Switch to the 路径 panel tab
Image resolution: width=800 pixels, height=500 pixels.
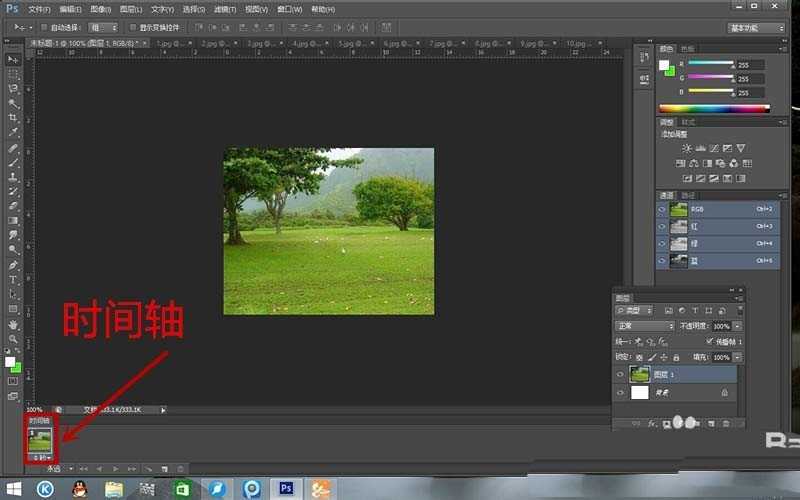pos(688,195)
